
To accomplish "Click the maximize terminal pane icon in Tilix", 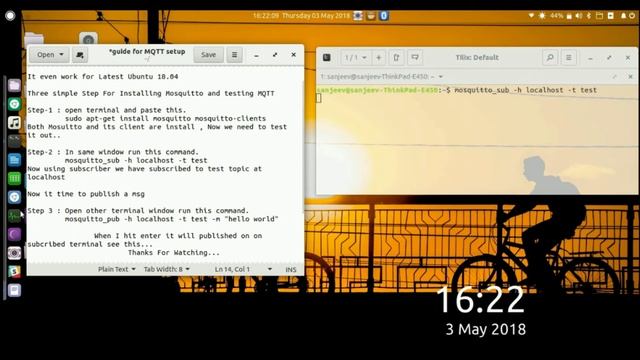I will pos(614,77).
